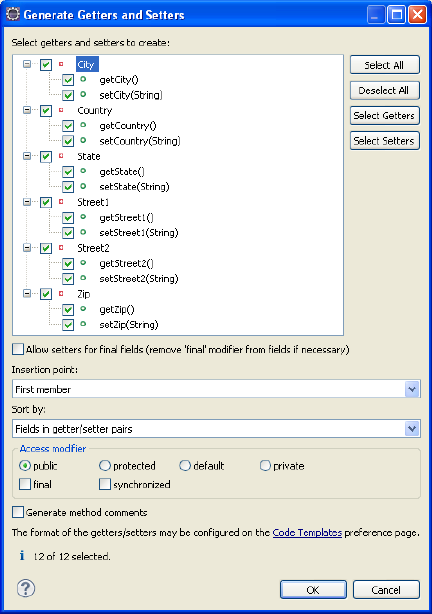
Task: Click the green method icon for setCity(String)
Action: [x=83, y=94]
